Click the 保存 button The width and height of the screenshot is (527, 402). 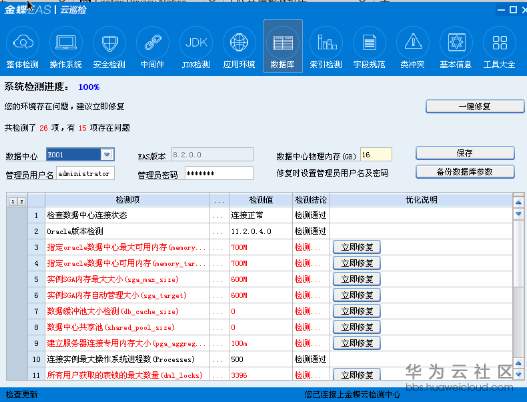(x=465, y=153)
